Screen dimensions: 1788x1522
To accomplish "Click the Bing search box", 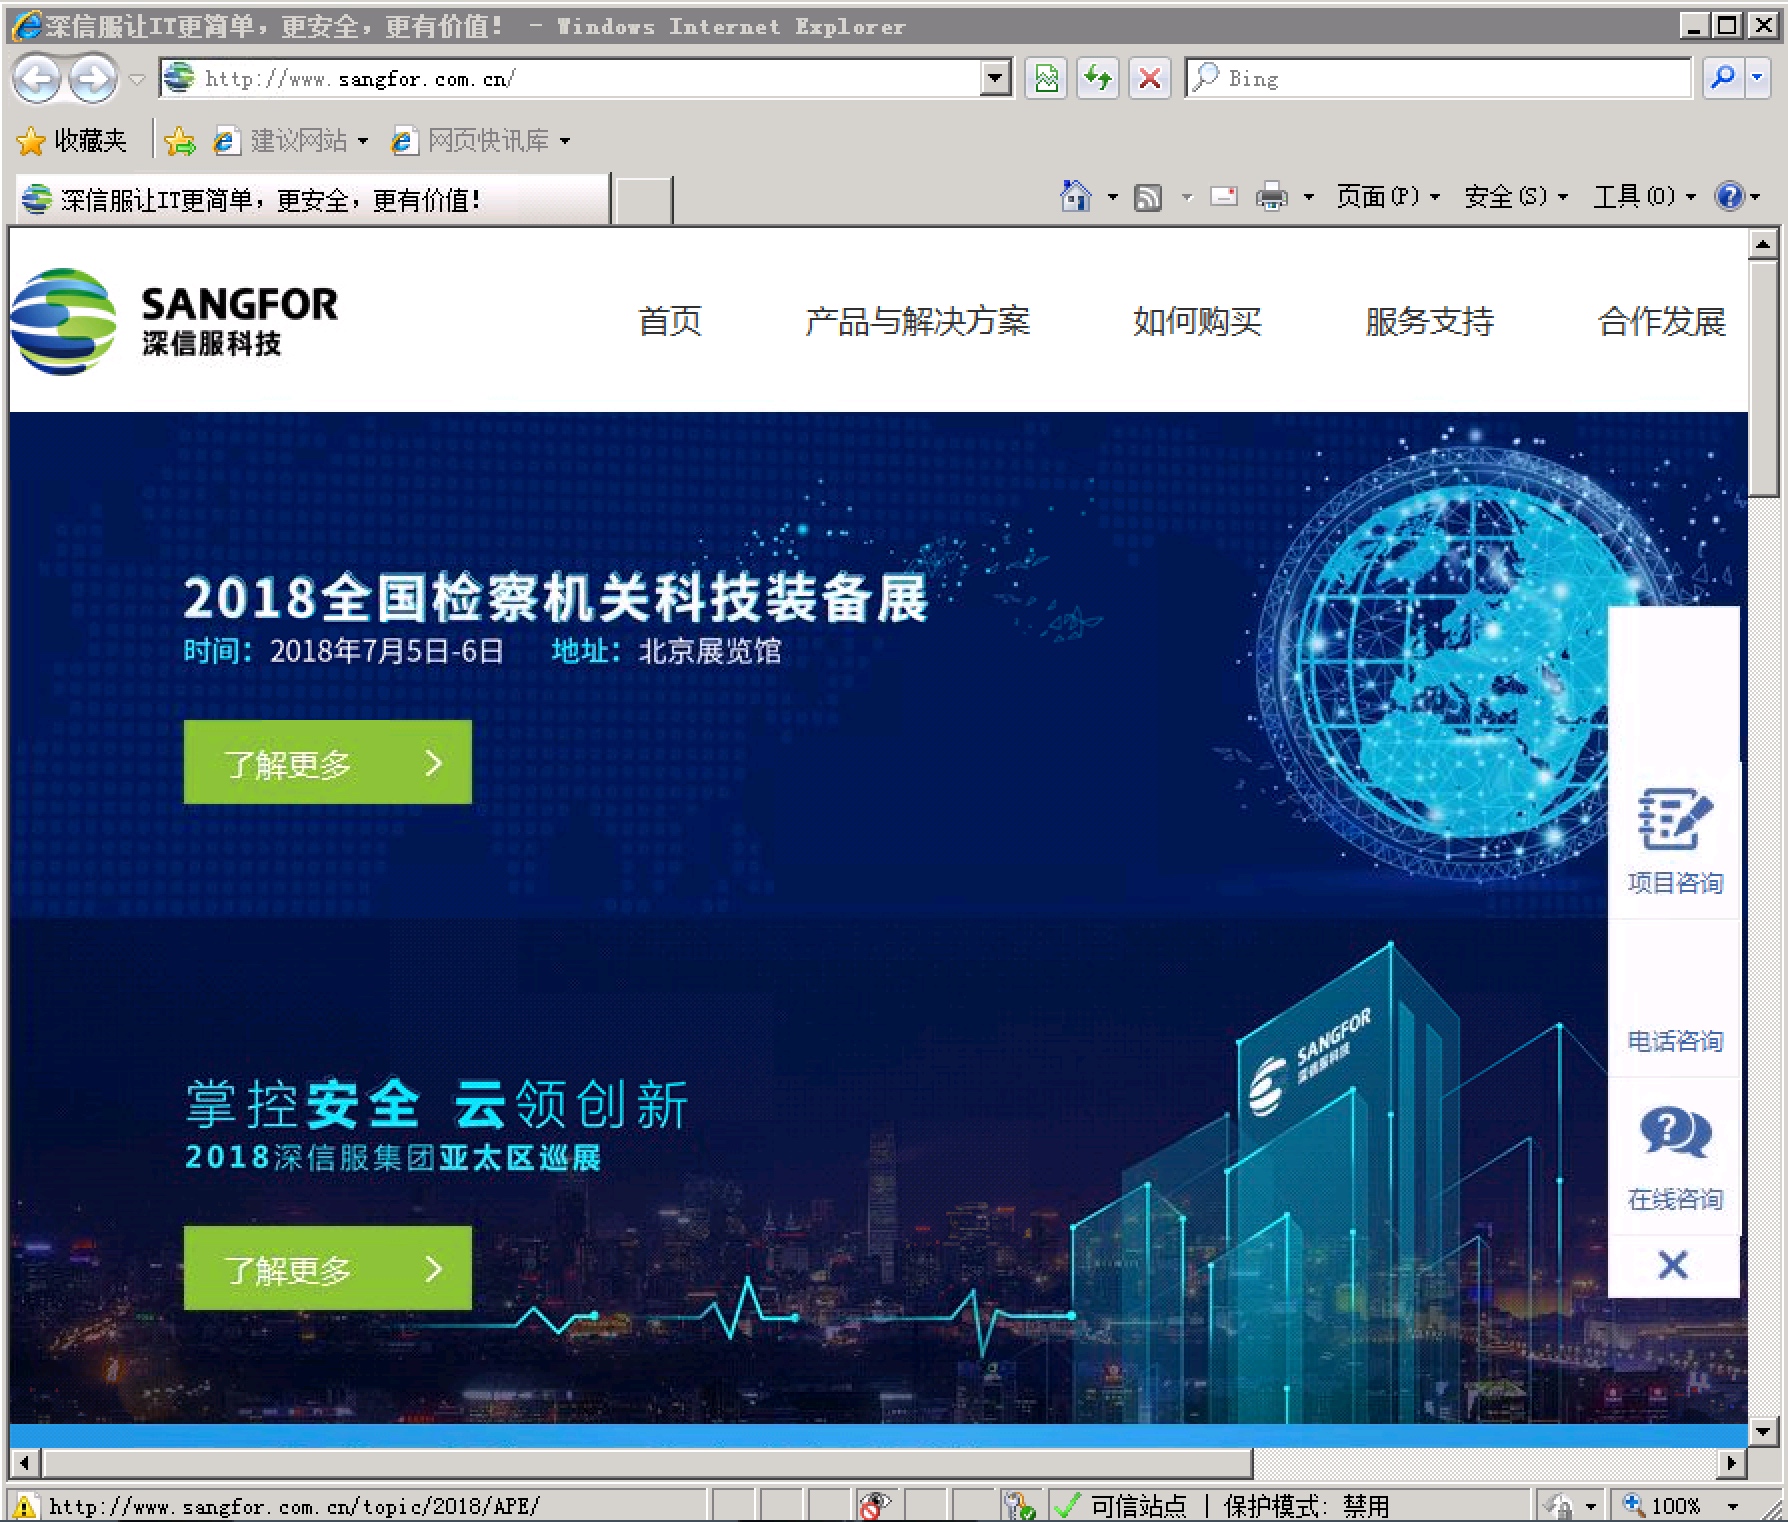I will [x=1439, y=78].
